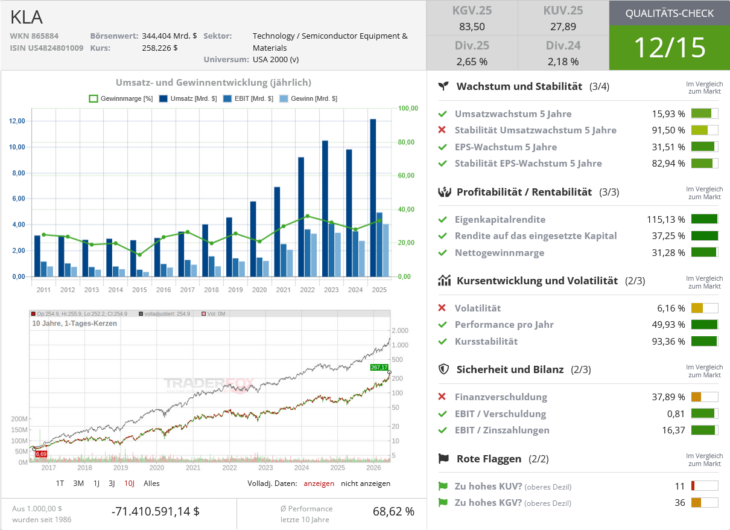Click the green 12/15 quality score box
Screen dimensions: 730x530
point(669,48)
